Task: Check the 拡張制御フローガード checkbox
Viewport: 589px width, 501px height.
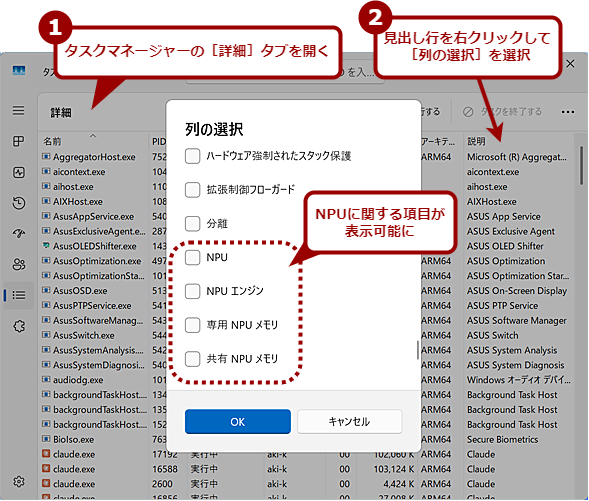Action: [192, 190]
